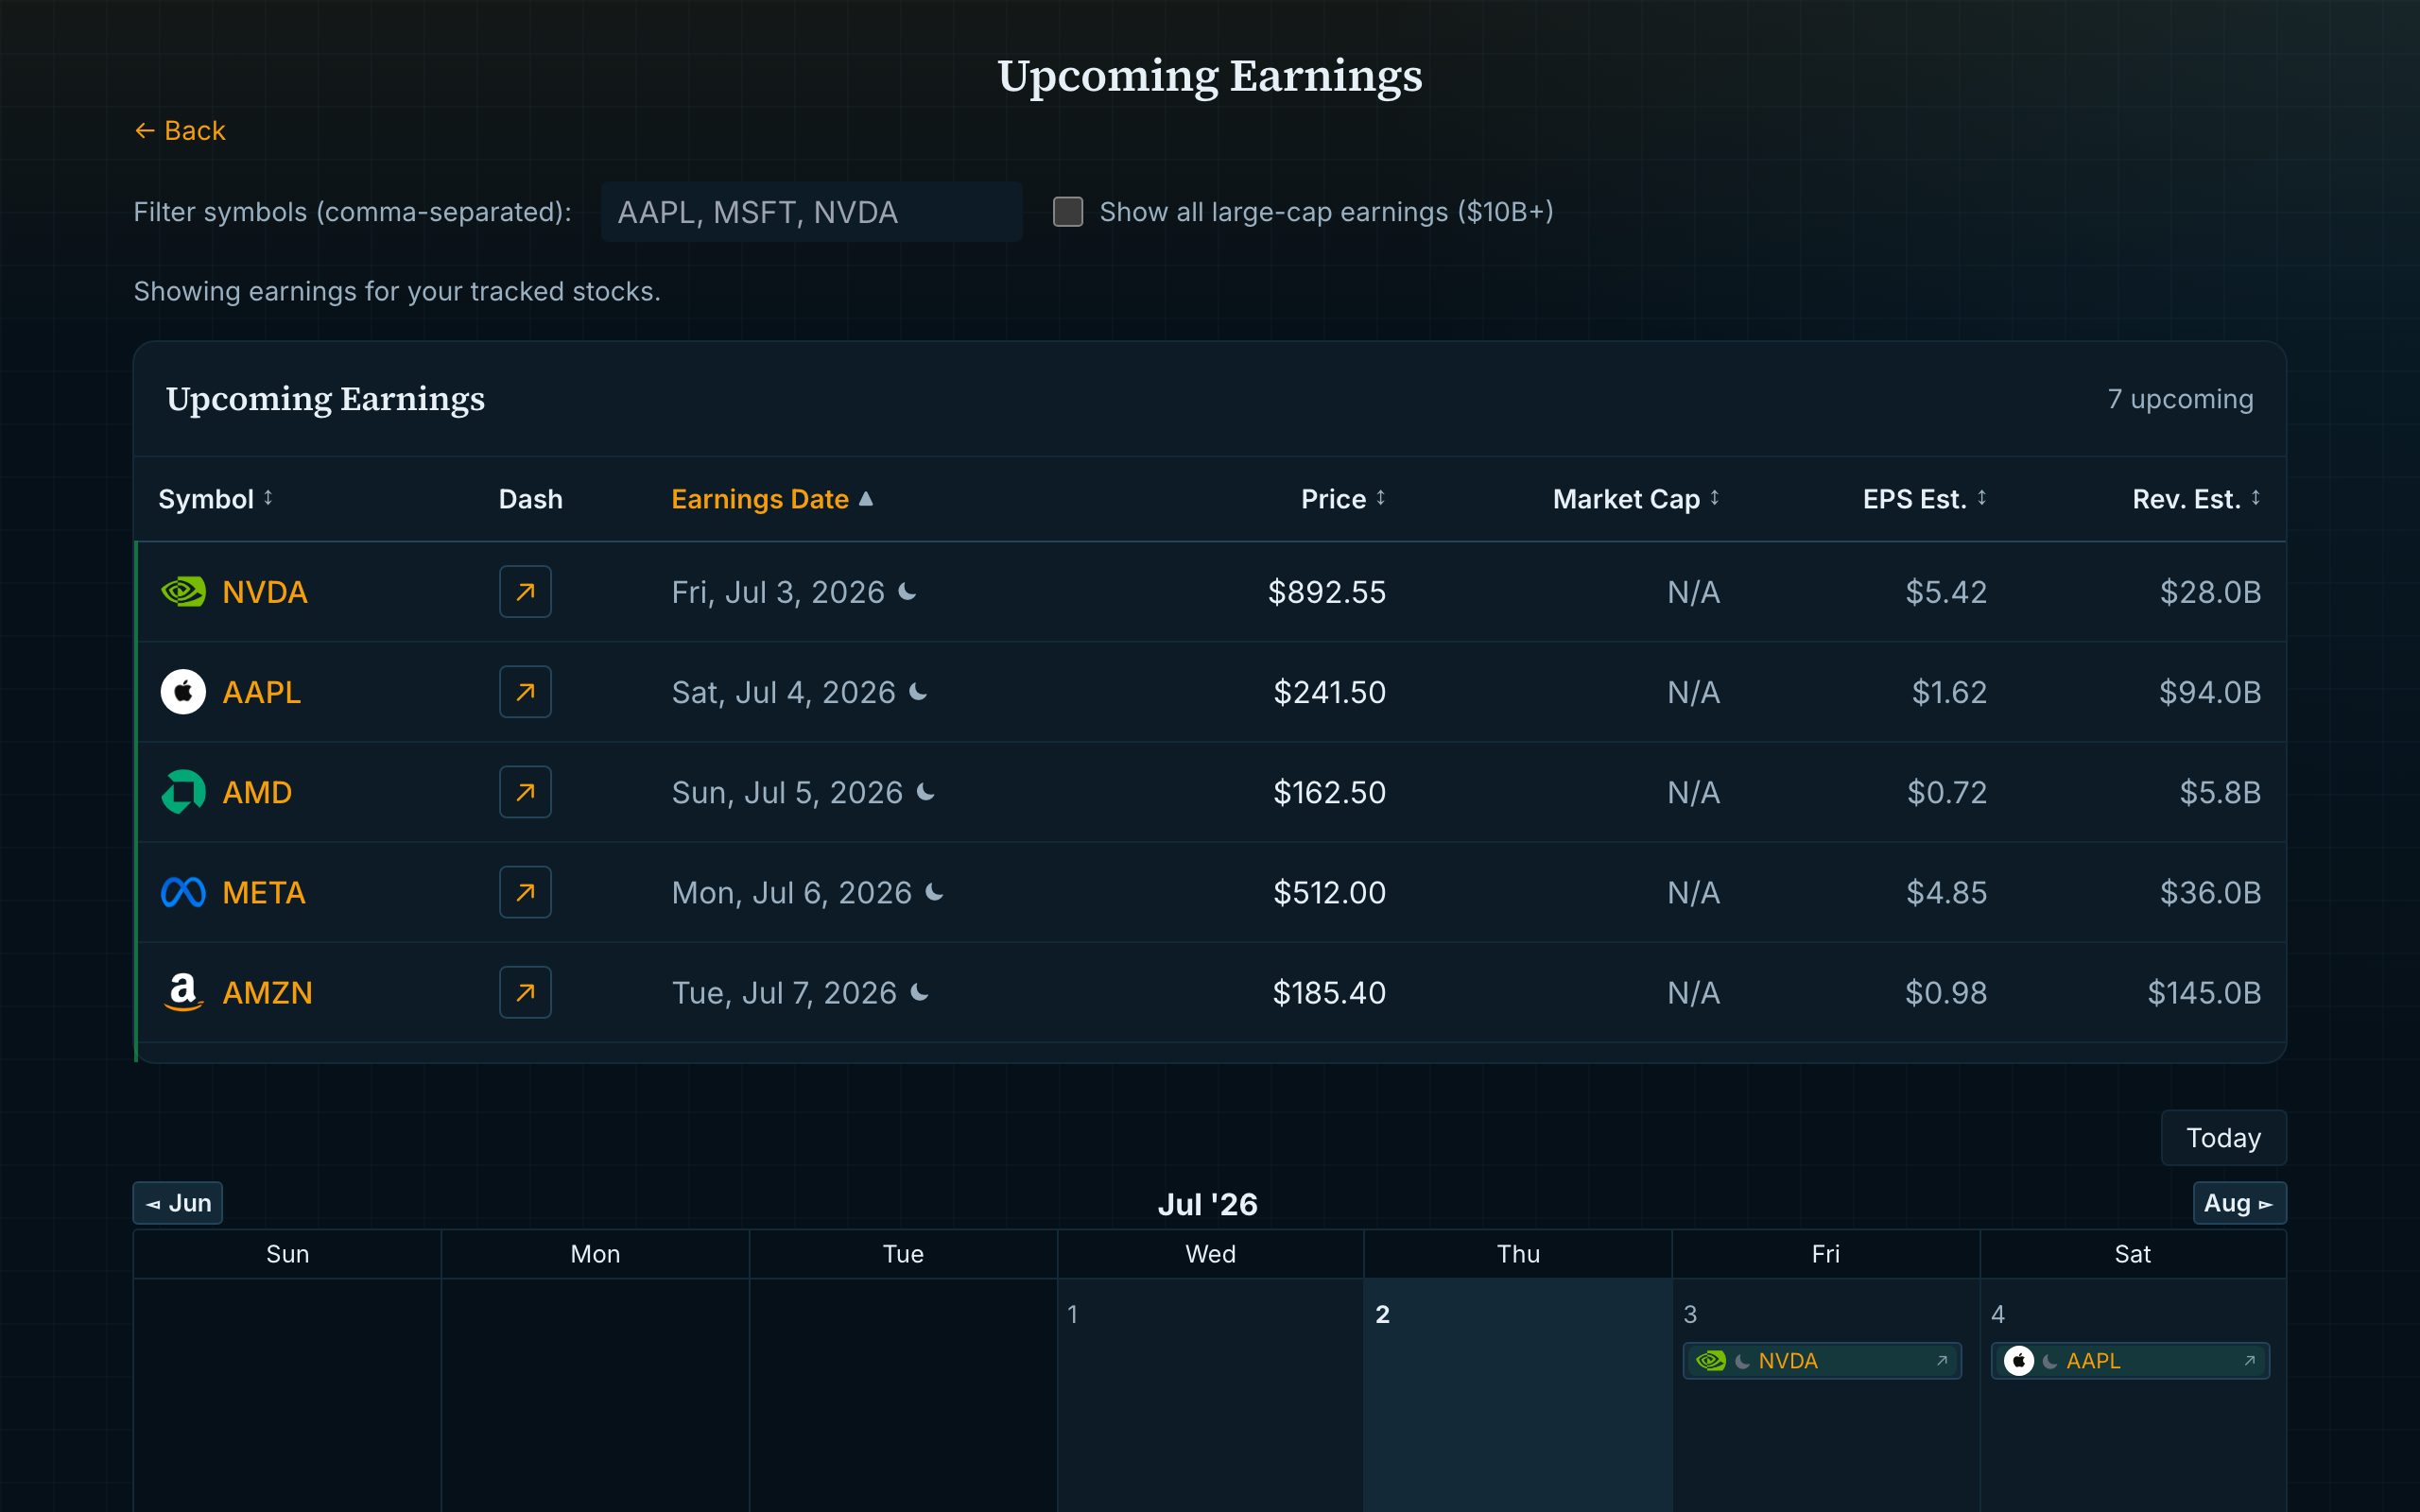2420x1512 pixels.
Task: Click the Apple logo in the calendar chip
Action: [2019, 1361]
